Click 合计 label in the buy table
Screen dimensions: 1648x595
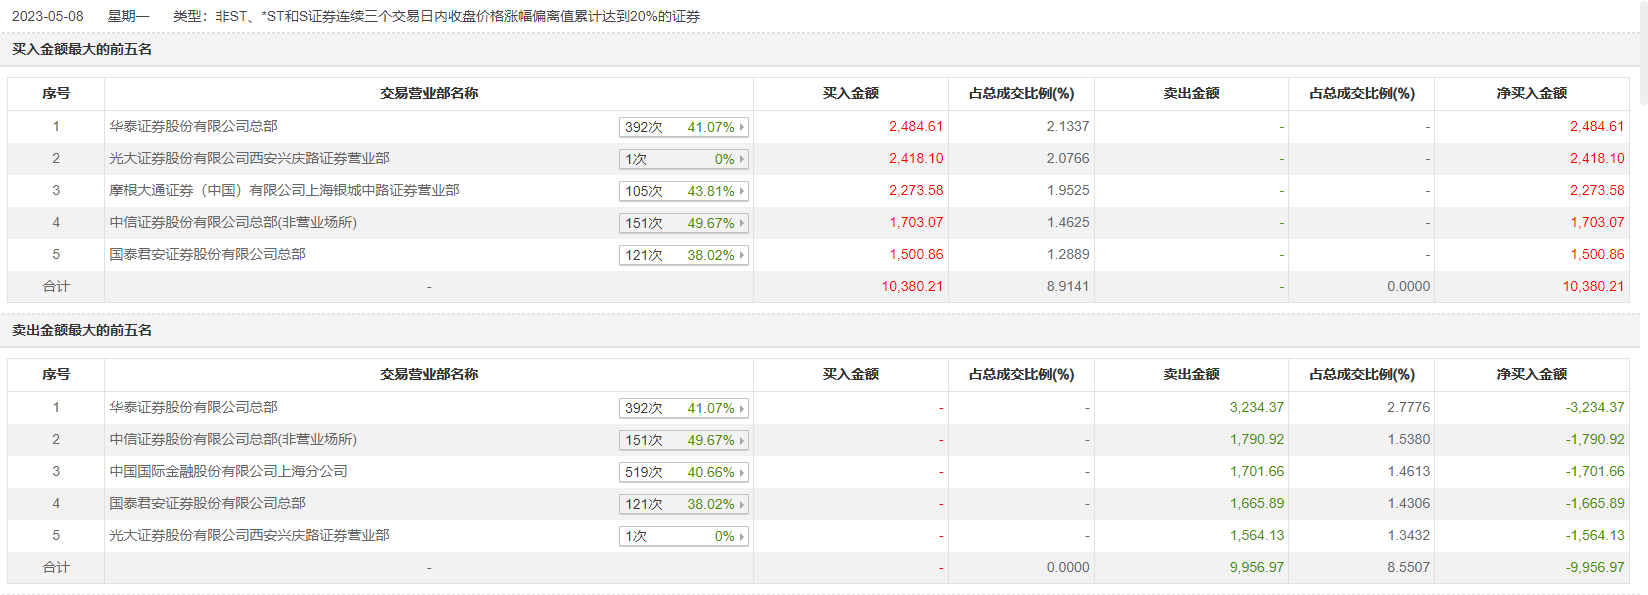click(x=56, y=286)
